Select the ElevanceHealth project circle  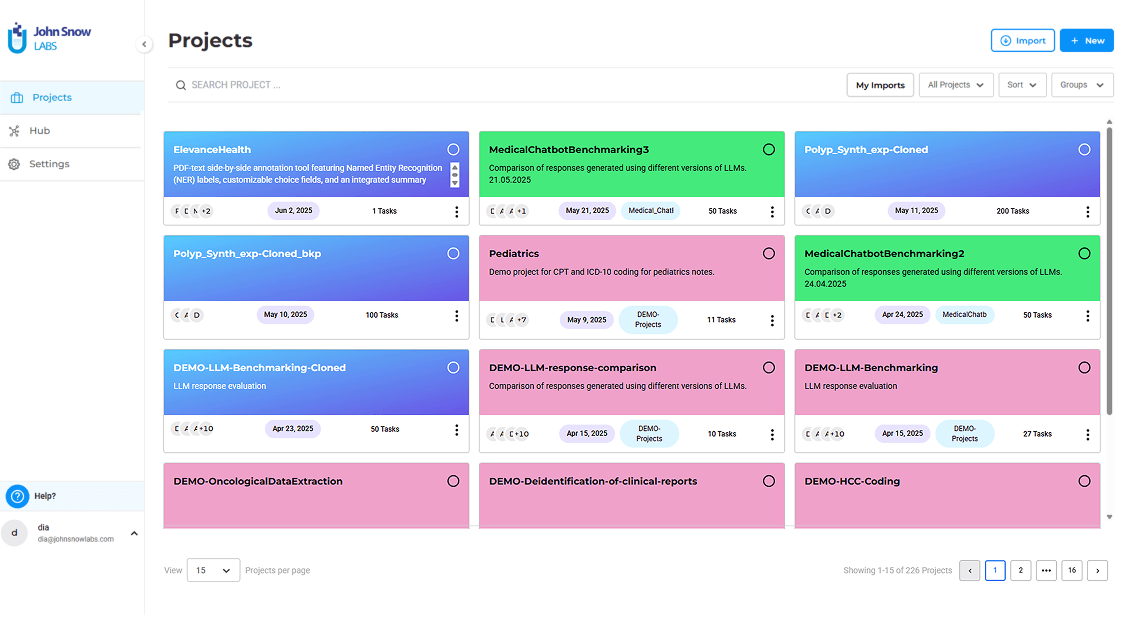(453, 150)
